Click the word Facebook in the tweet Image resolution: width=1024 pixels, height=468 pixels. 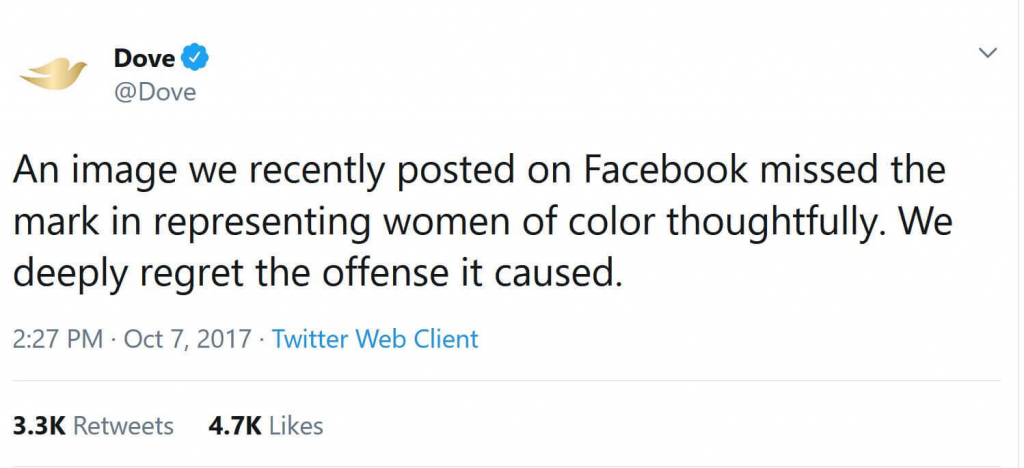tap(665, 169)
